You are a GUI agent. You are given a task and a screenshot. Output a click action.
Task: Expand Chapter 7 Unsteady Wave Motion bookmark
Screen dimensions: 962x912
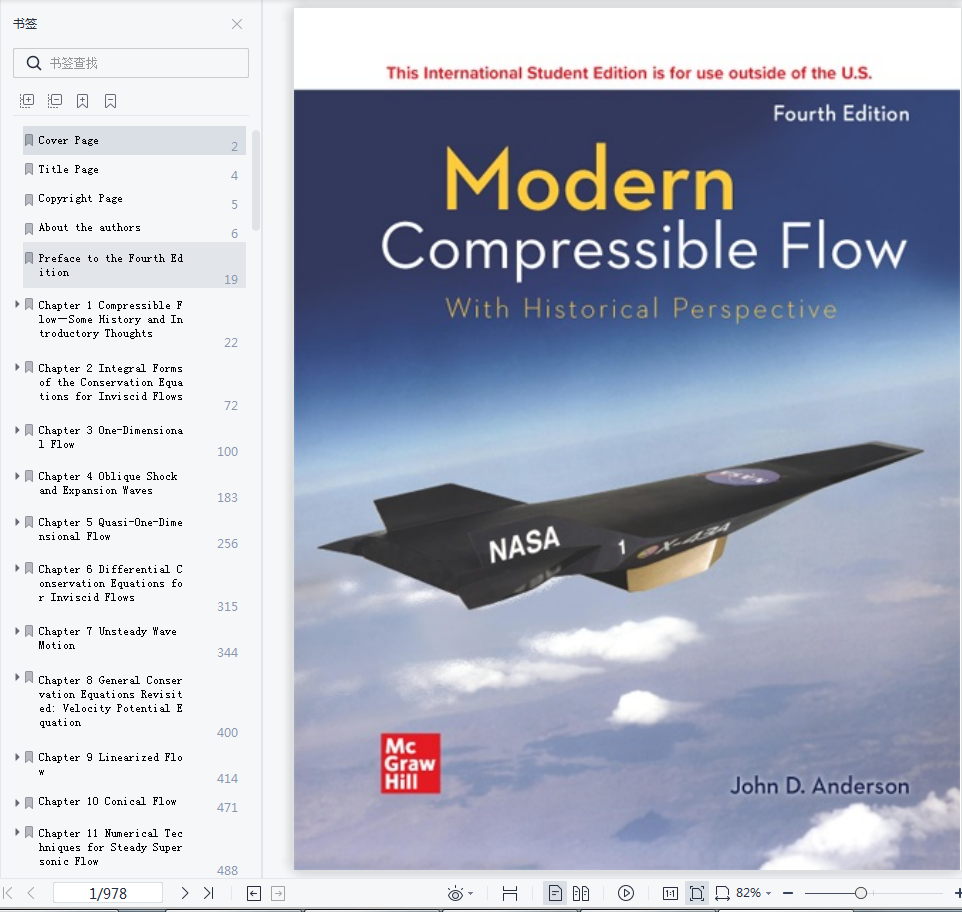(17, 630)
